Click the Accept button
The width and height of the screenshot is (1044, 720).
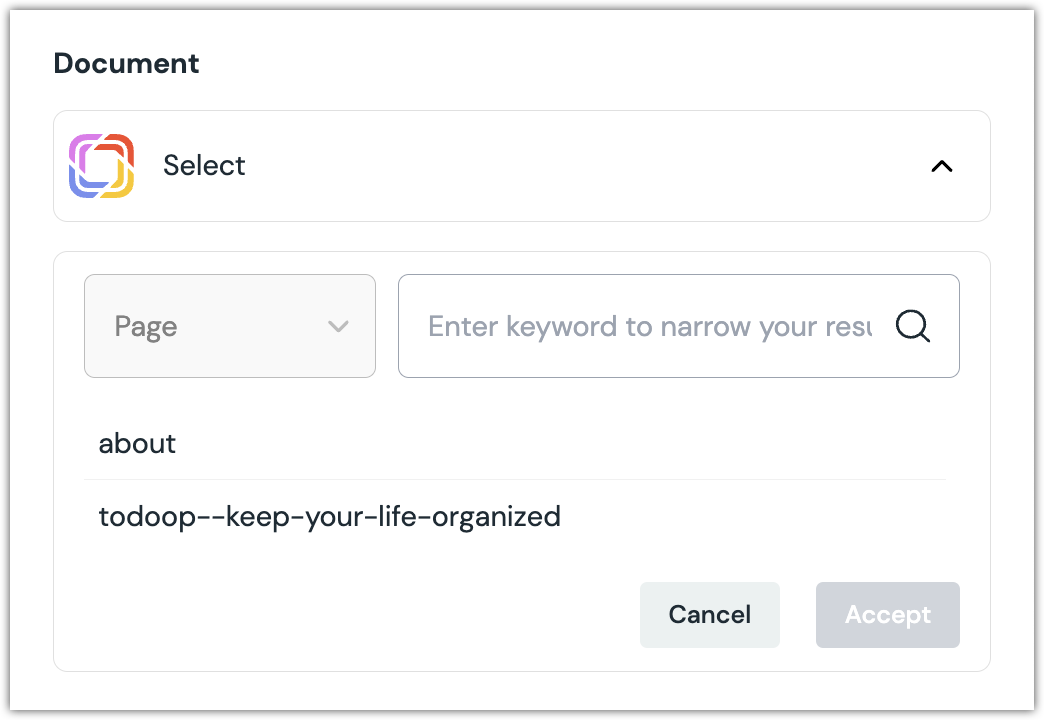pyautogui.click(x=887, y=615)
